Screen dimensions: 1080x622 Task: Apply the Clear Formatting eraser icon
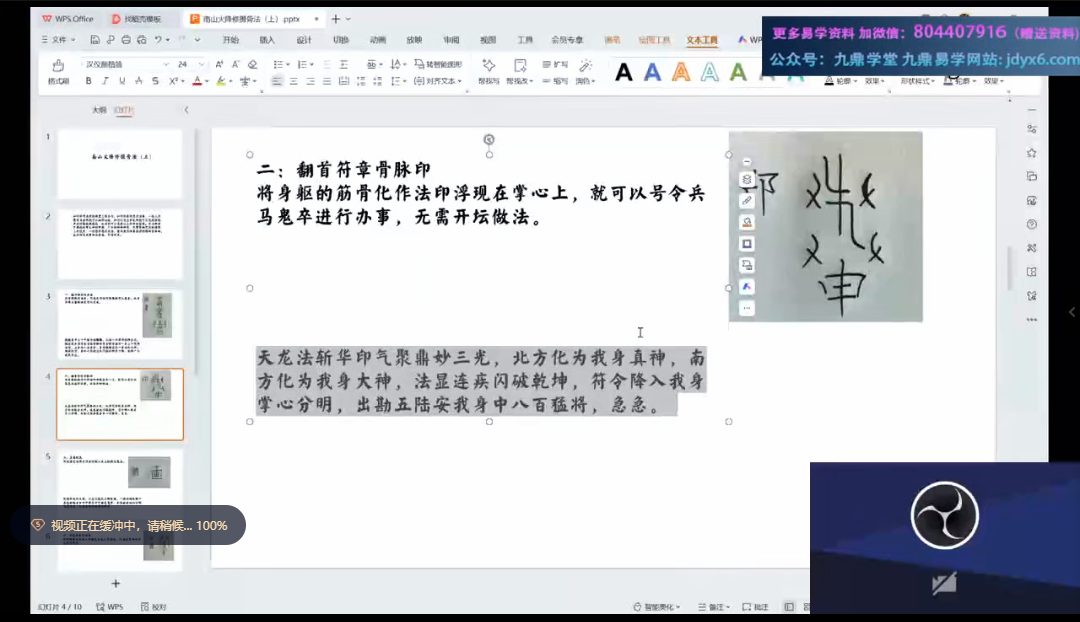tap(252, 64)
